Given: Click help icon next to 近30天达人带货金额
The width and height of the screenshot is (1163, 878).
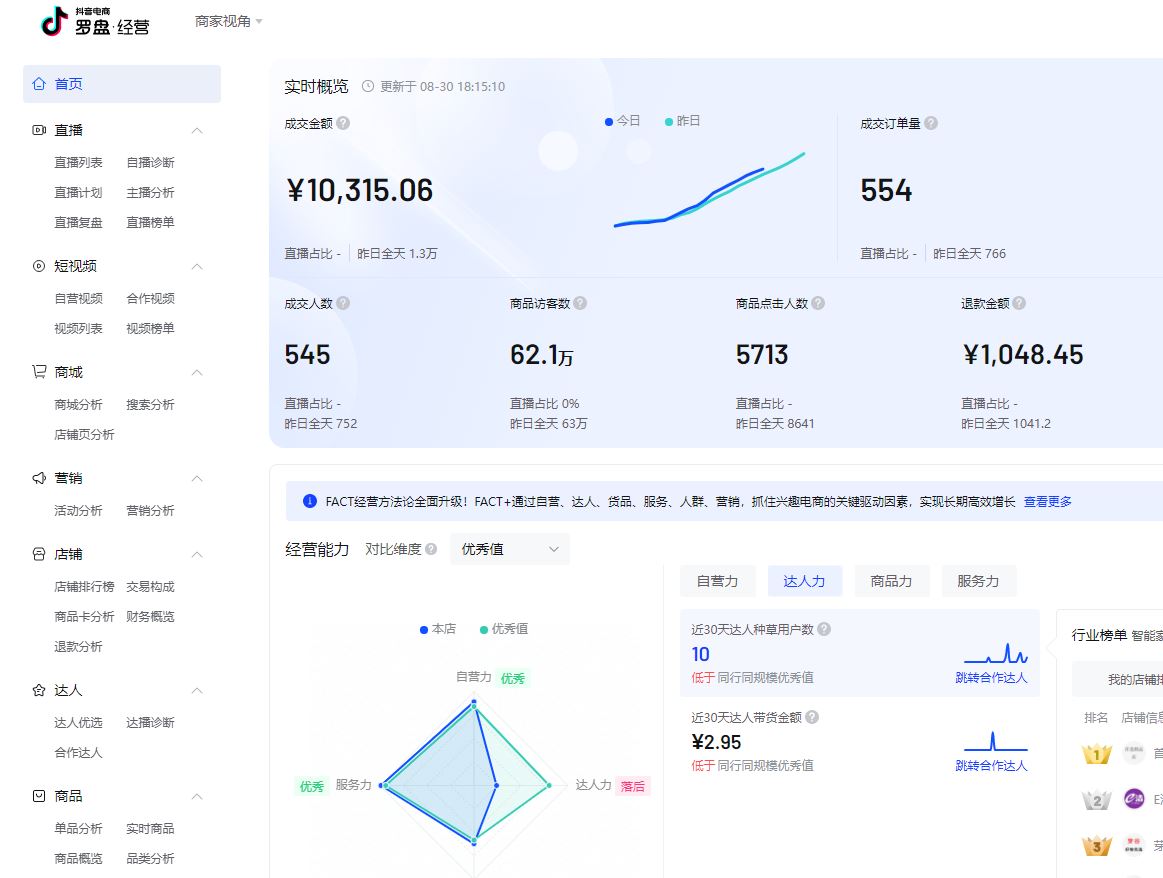Looking at the screenshot, I should (811, 717).
